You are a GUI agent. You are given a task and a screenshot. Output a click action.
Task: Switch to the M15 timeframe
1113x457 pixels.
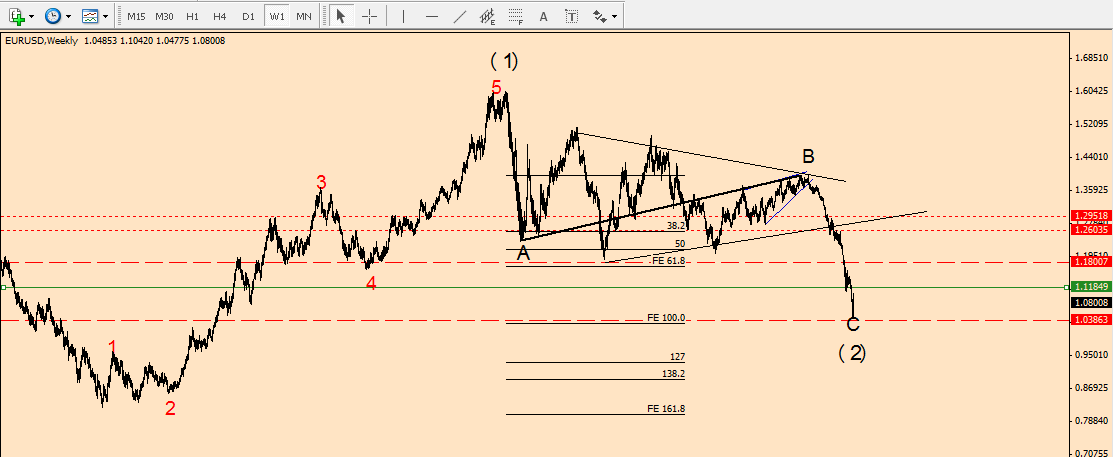pyautogui.click(x=136, y=16)
